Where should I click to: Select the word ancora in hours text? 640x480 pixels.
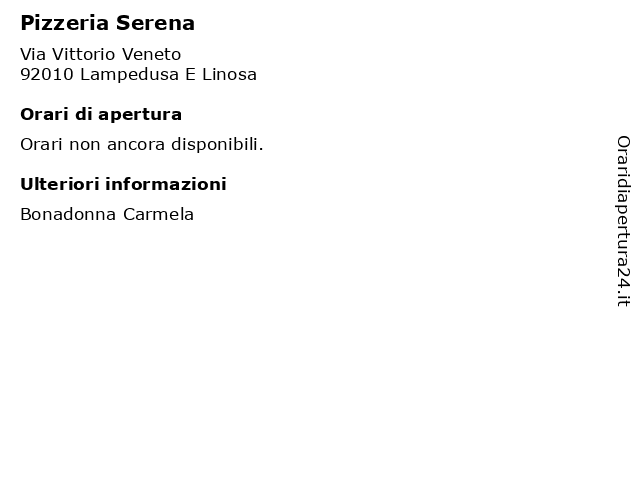pyautogui.click(x=136, y=145)
